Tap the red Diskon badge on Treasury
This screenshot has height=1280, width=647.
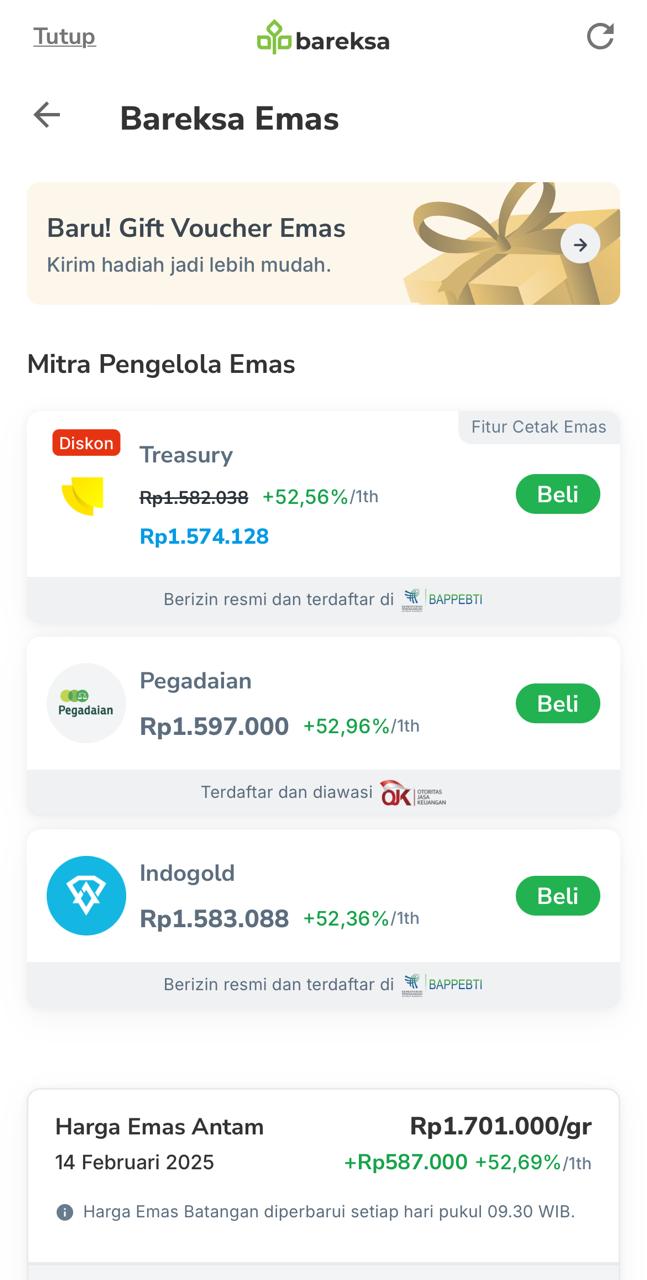coord(86,443)
